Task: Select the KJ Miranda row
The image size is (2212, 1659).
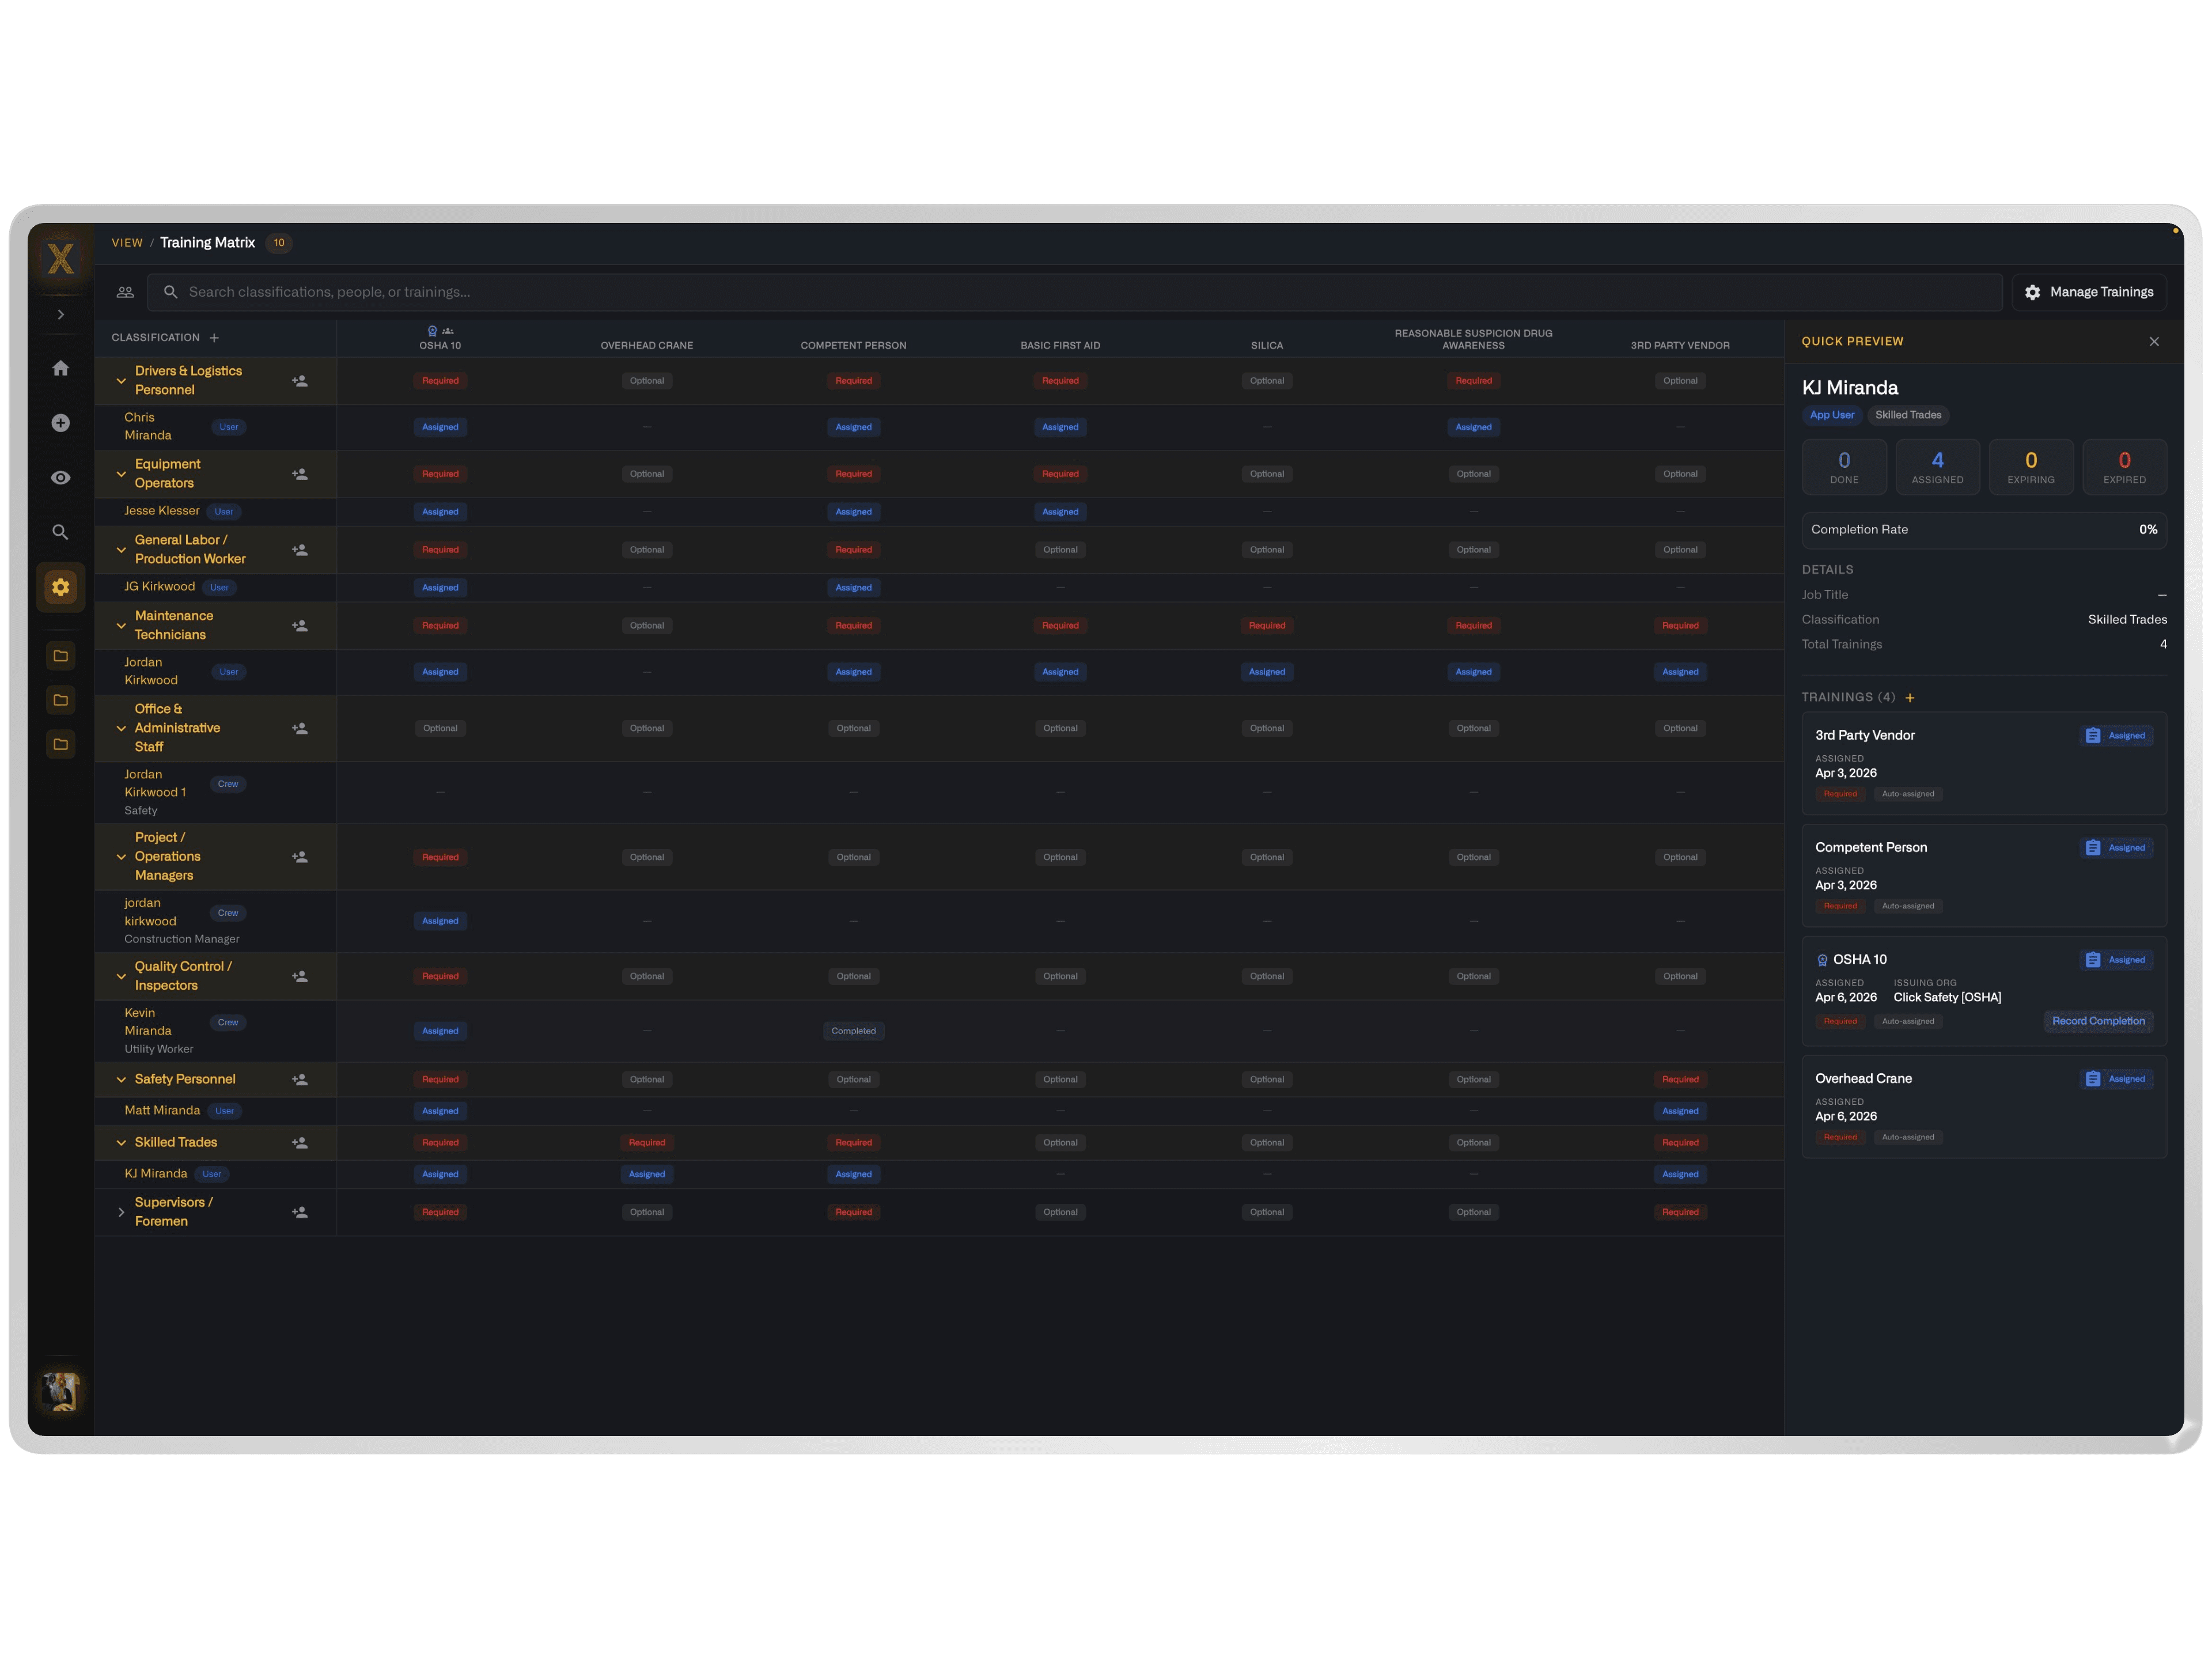Action: point(940,1174)
